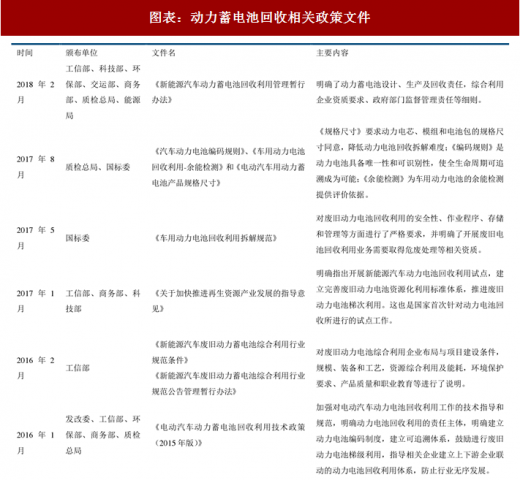Click the date cell 2017 年 1 月
Image resolution: width=520 pixels, height=480 pixels.
tap(36, 301)
